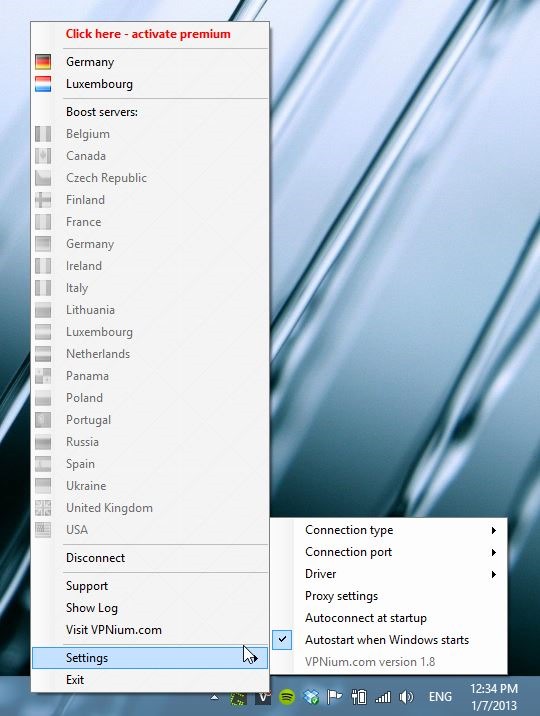Open Action Center flag icon in tray

(x=335, y=697)
